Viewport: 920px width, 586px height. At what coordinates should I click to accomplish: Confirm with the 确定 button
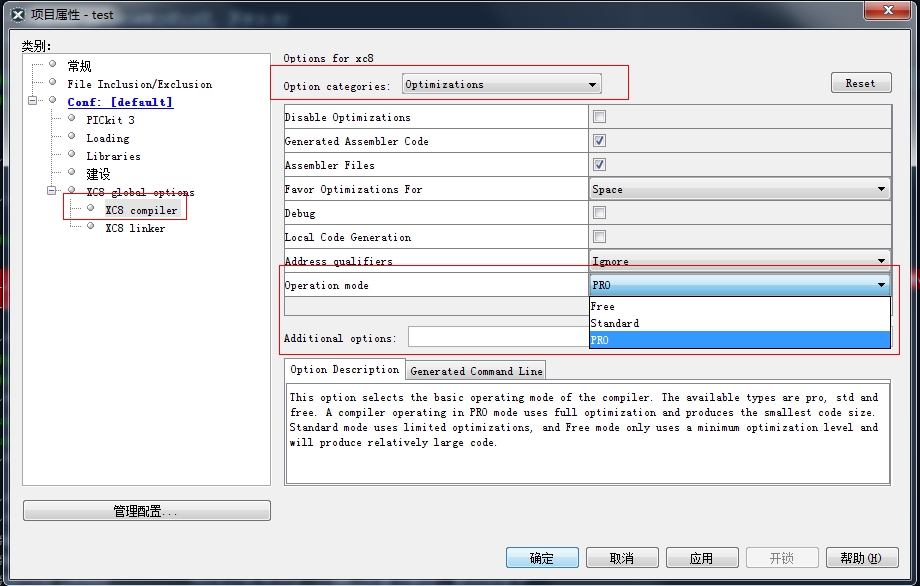point(542,558)
